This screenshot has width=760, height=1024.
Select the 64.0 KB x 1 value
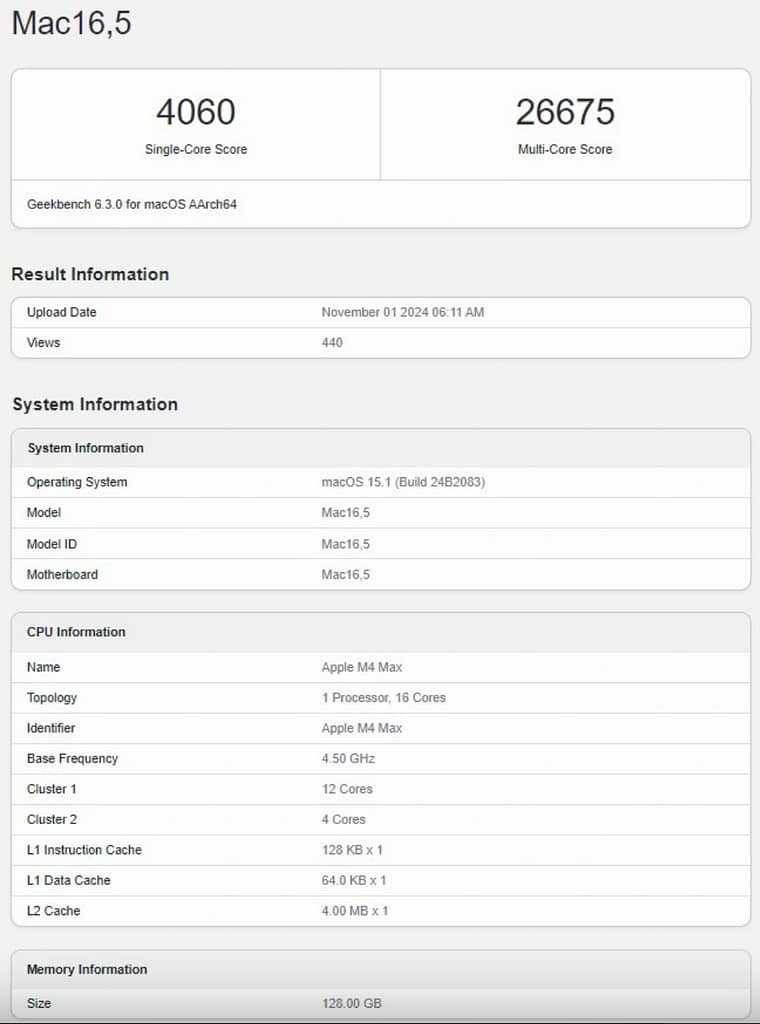tap(354, 880)
